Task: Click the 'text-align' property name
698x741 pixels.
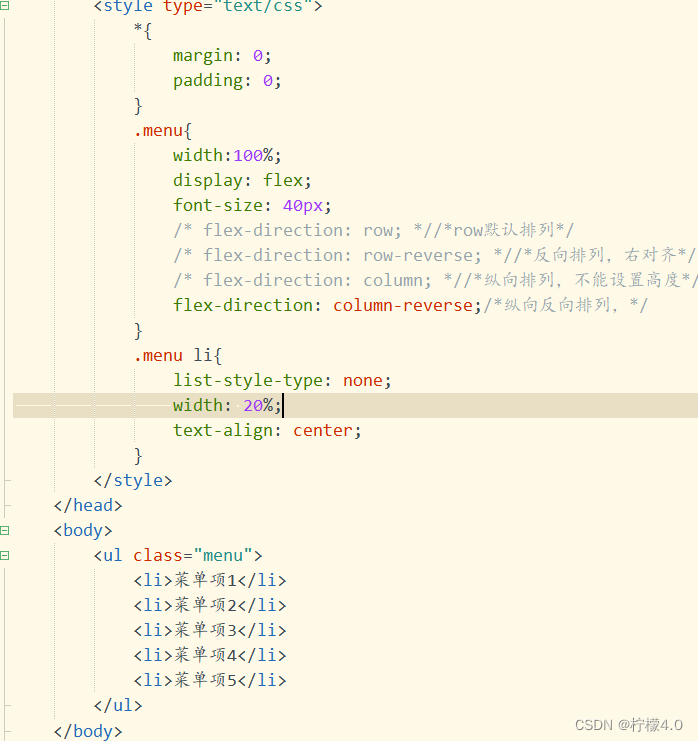Action: pos(223,431)
